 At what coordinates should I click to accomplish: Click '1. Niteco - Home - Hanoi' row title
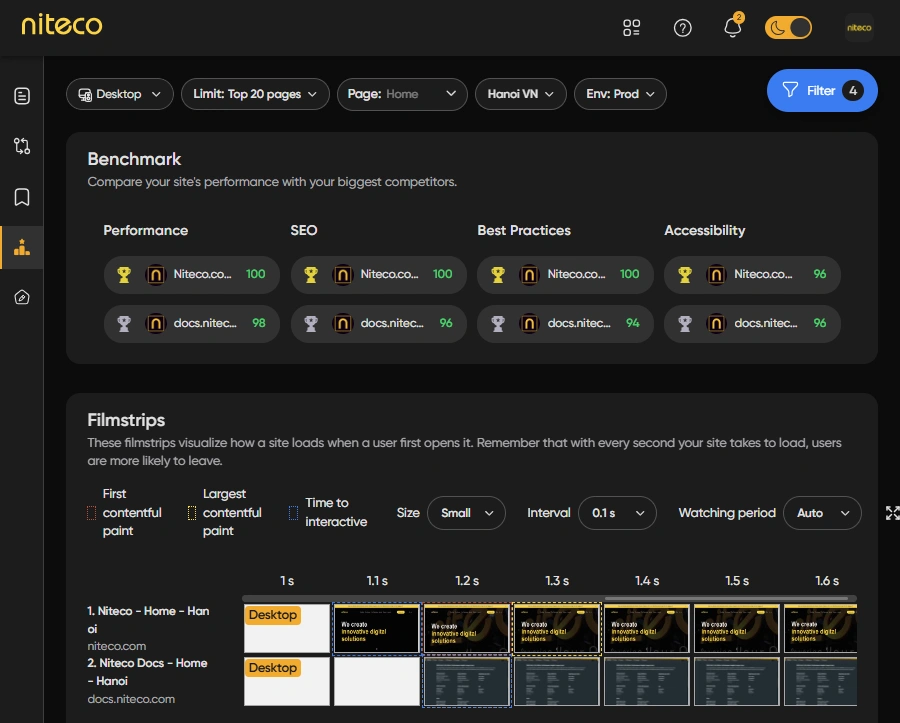148,620
